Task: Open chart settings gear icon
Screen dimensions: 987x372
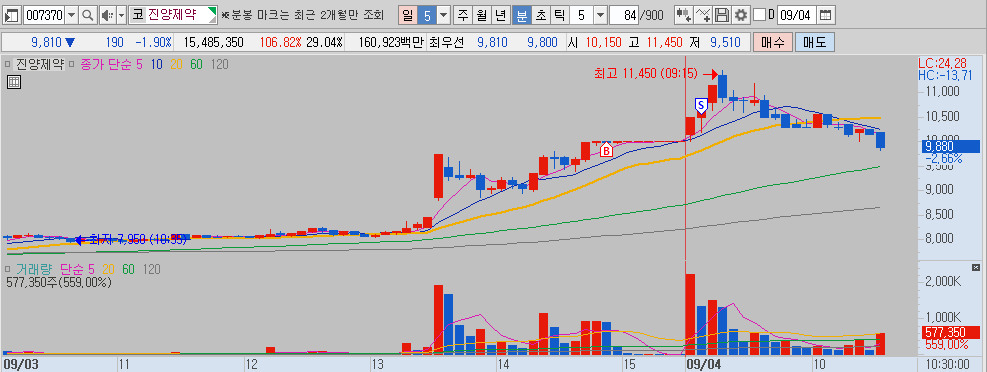Action: click(x=741, y=14)
